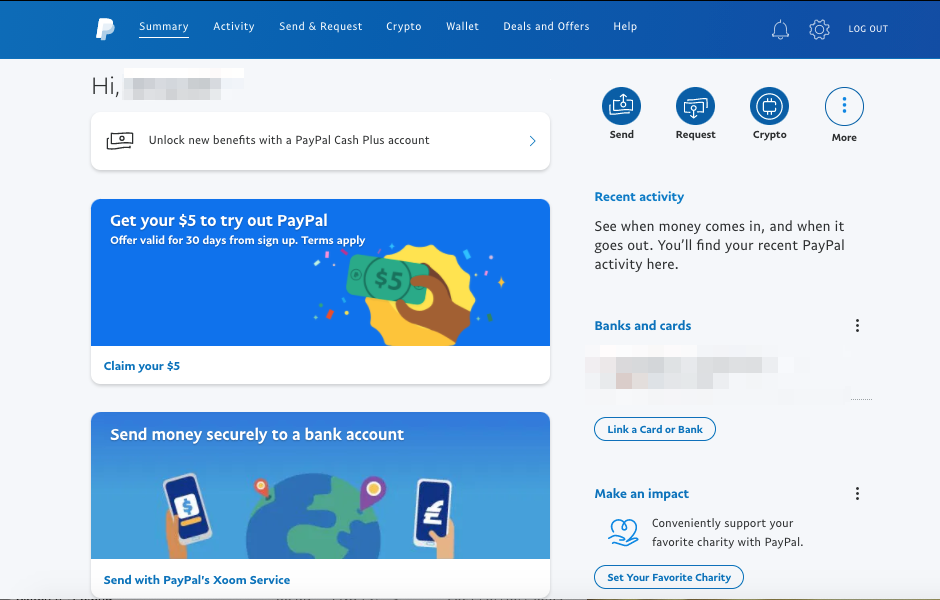Viewport: 940px width, 600px height.
Task: Open the Crypto quick action icon
Action: (769, 107)
